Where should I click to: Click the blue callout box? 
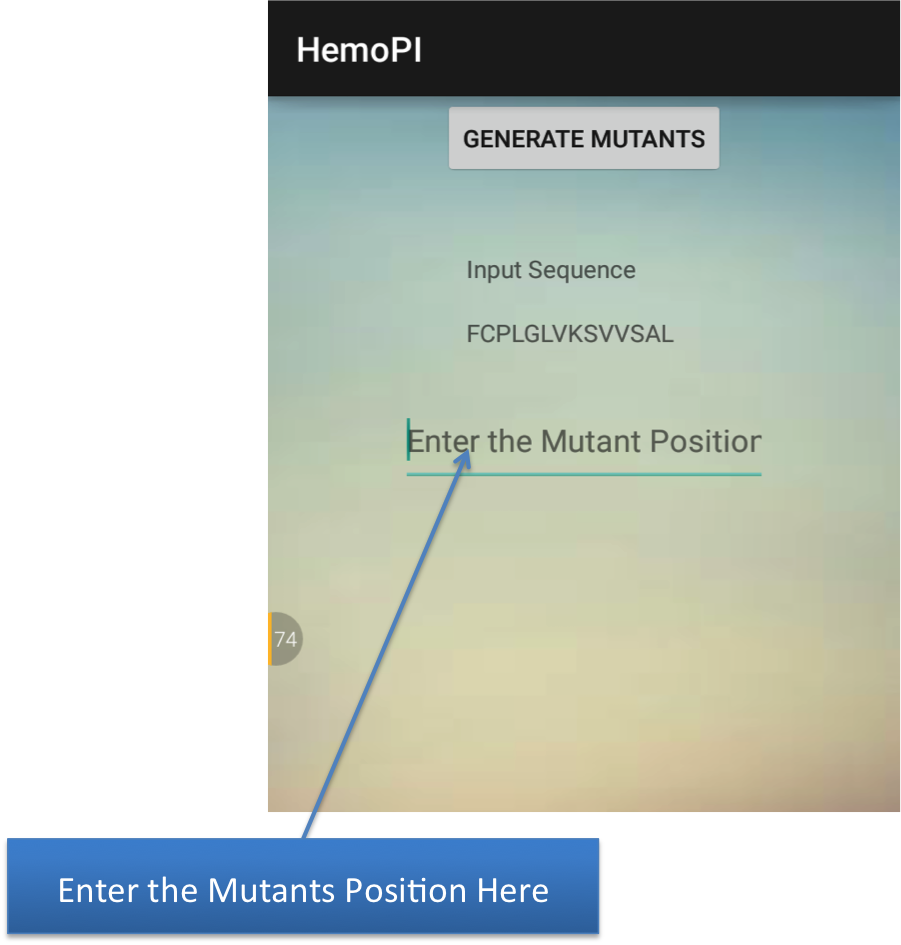click(x=303, y=889)
